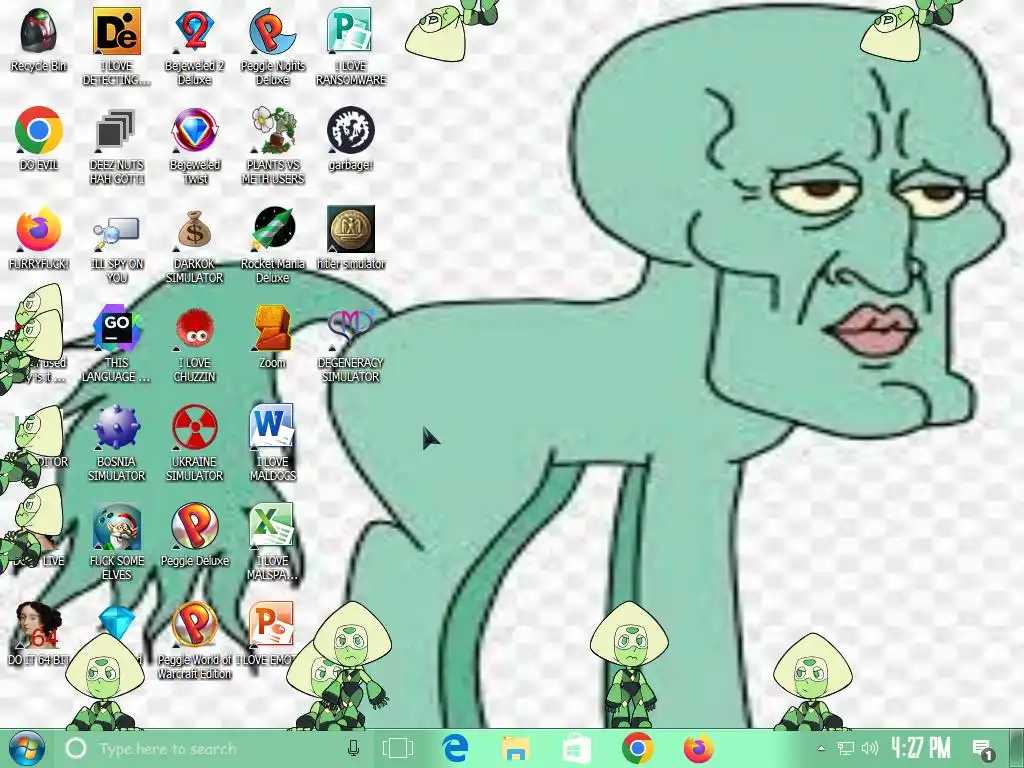Open Microsoft Edge from the taskbar
The image size is (1024, 768).
[x=455, y=748]
